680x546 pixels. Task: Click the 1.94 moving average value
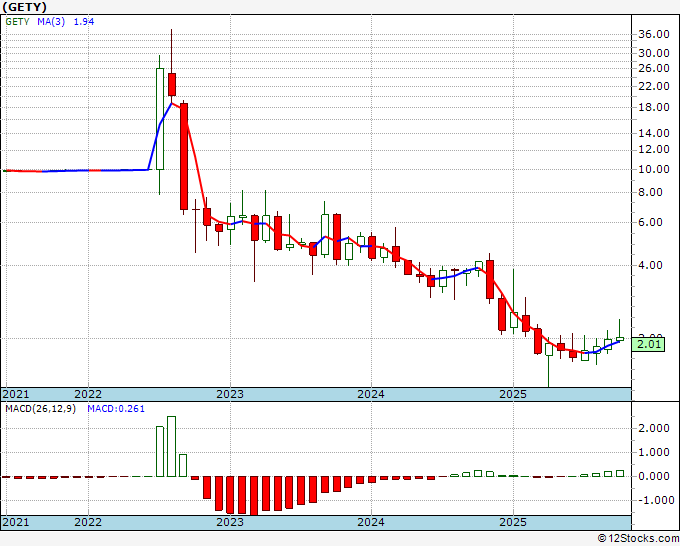click(84, 22)
